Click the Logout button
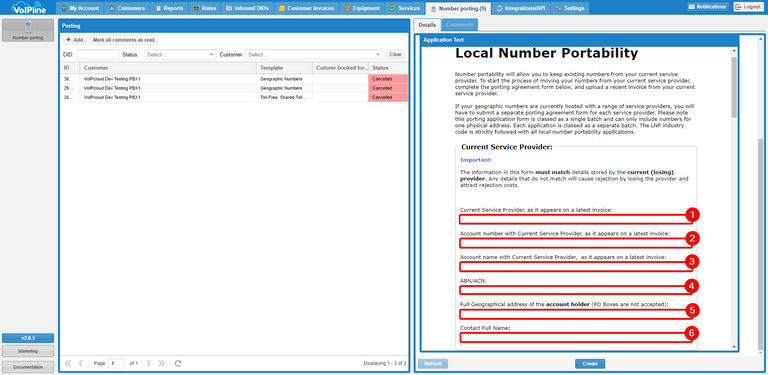The height and width of the screenshot is (375, 768). pyautogui.click(x=748, y=7)
